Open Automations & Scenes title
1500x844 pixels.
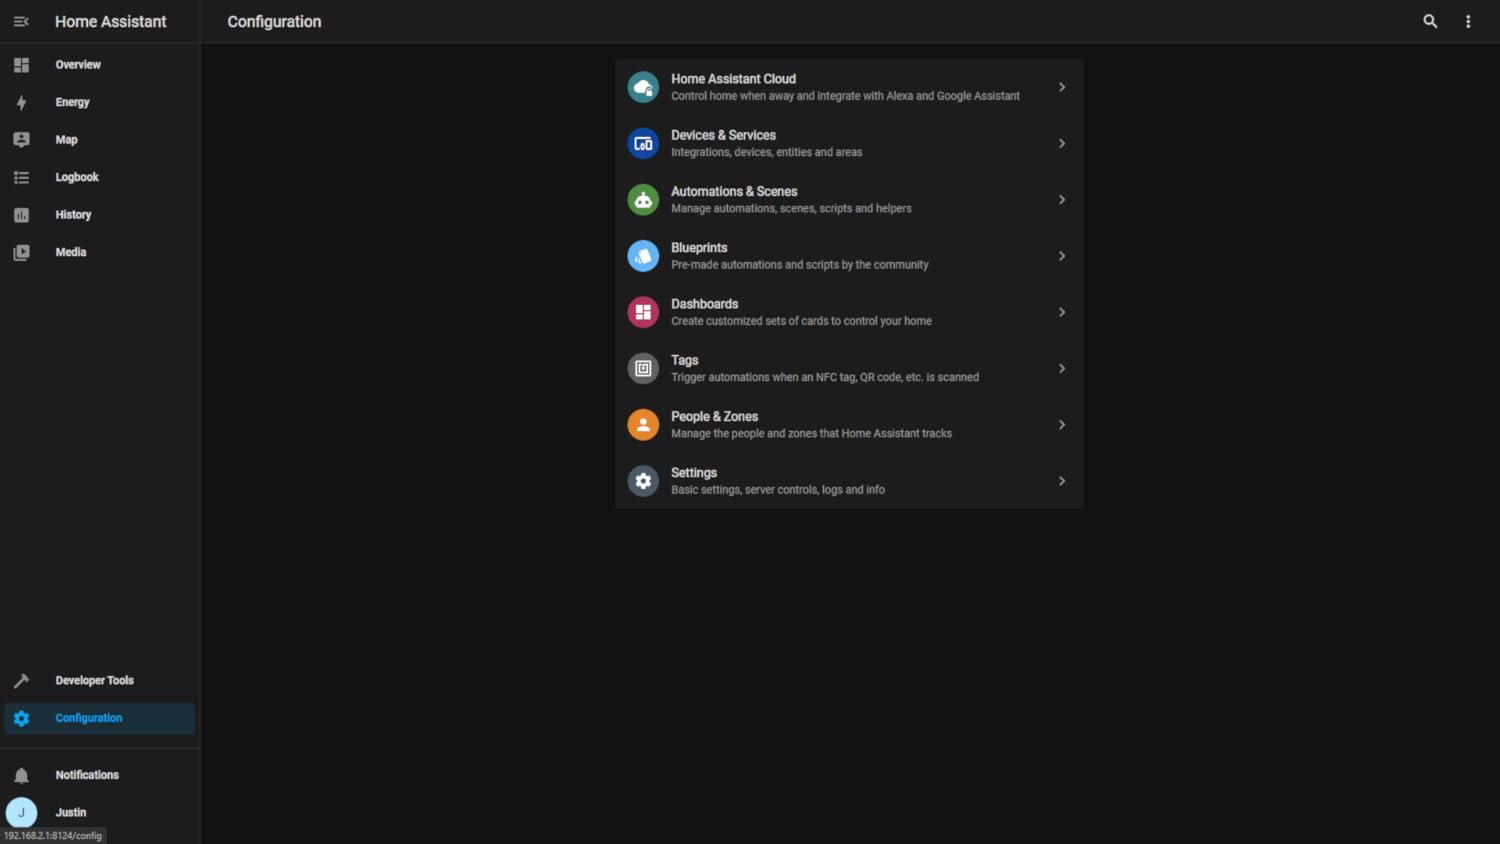point(734,191)
